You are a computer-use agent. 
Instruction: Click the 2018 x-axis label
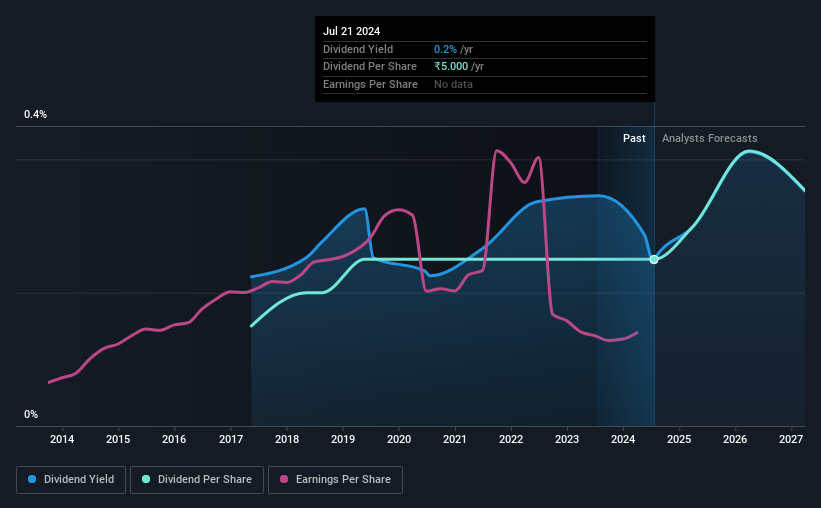click(x=287, y=439)
